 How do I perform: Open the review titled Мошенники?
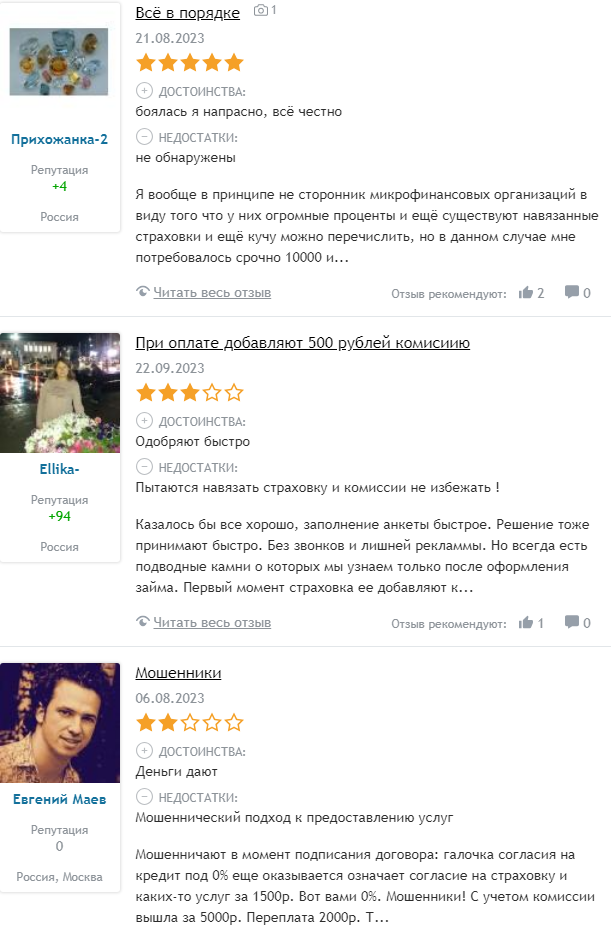click(x=178, y=673)
